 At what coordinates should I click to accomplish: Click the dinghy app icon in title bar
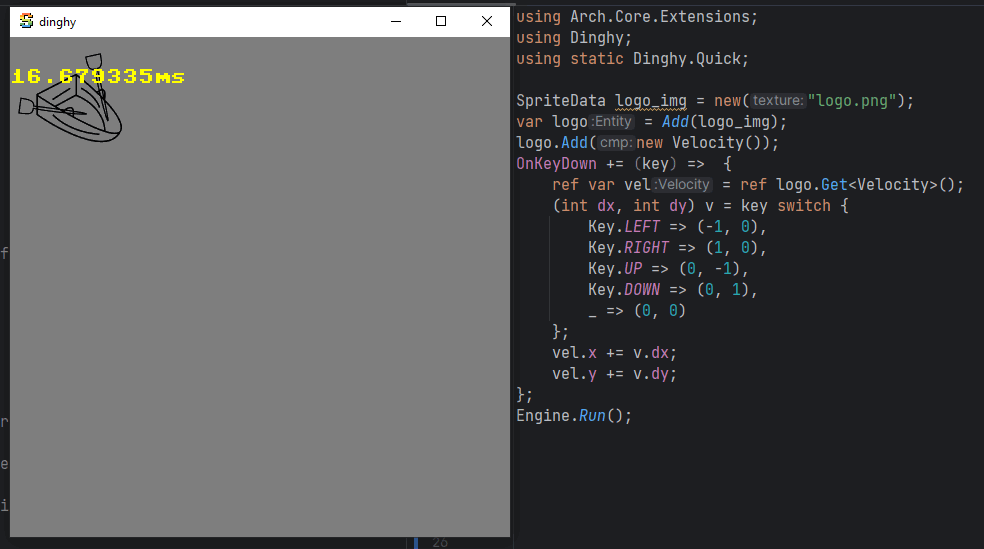click(26, 21)
